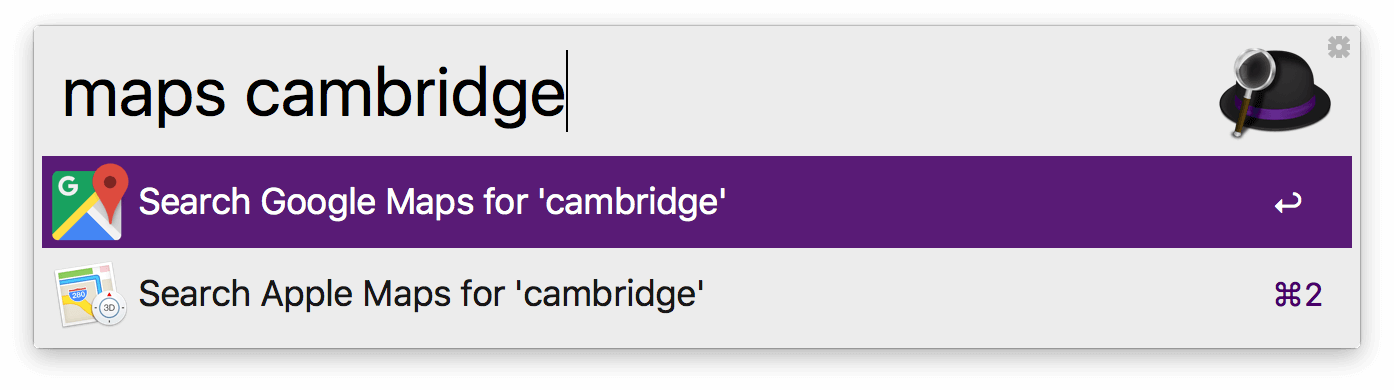
Task: Select the 'Search Apple Maps for cambridge' result
Action: click(x=697, y=294)
